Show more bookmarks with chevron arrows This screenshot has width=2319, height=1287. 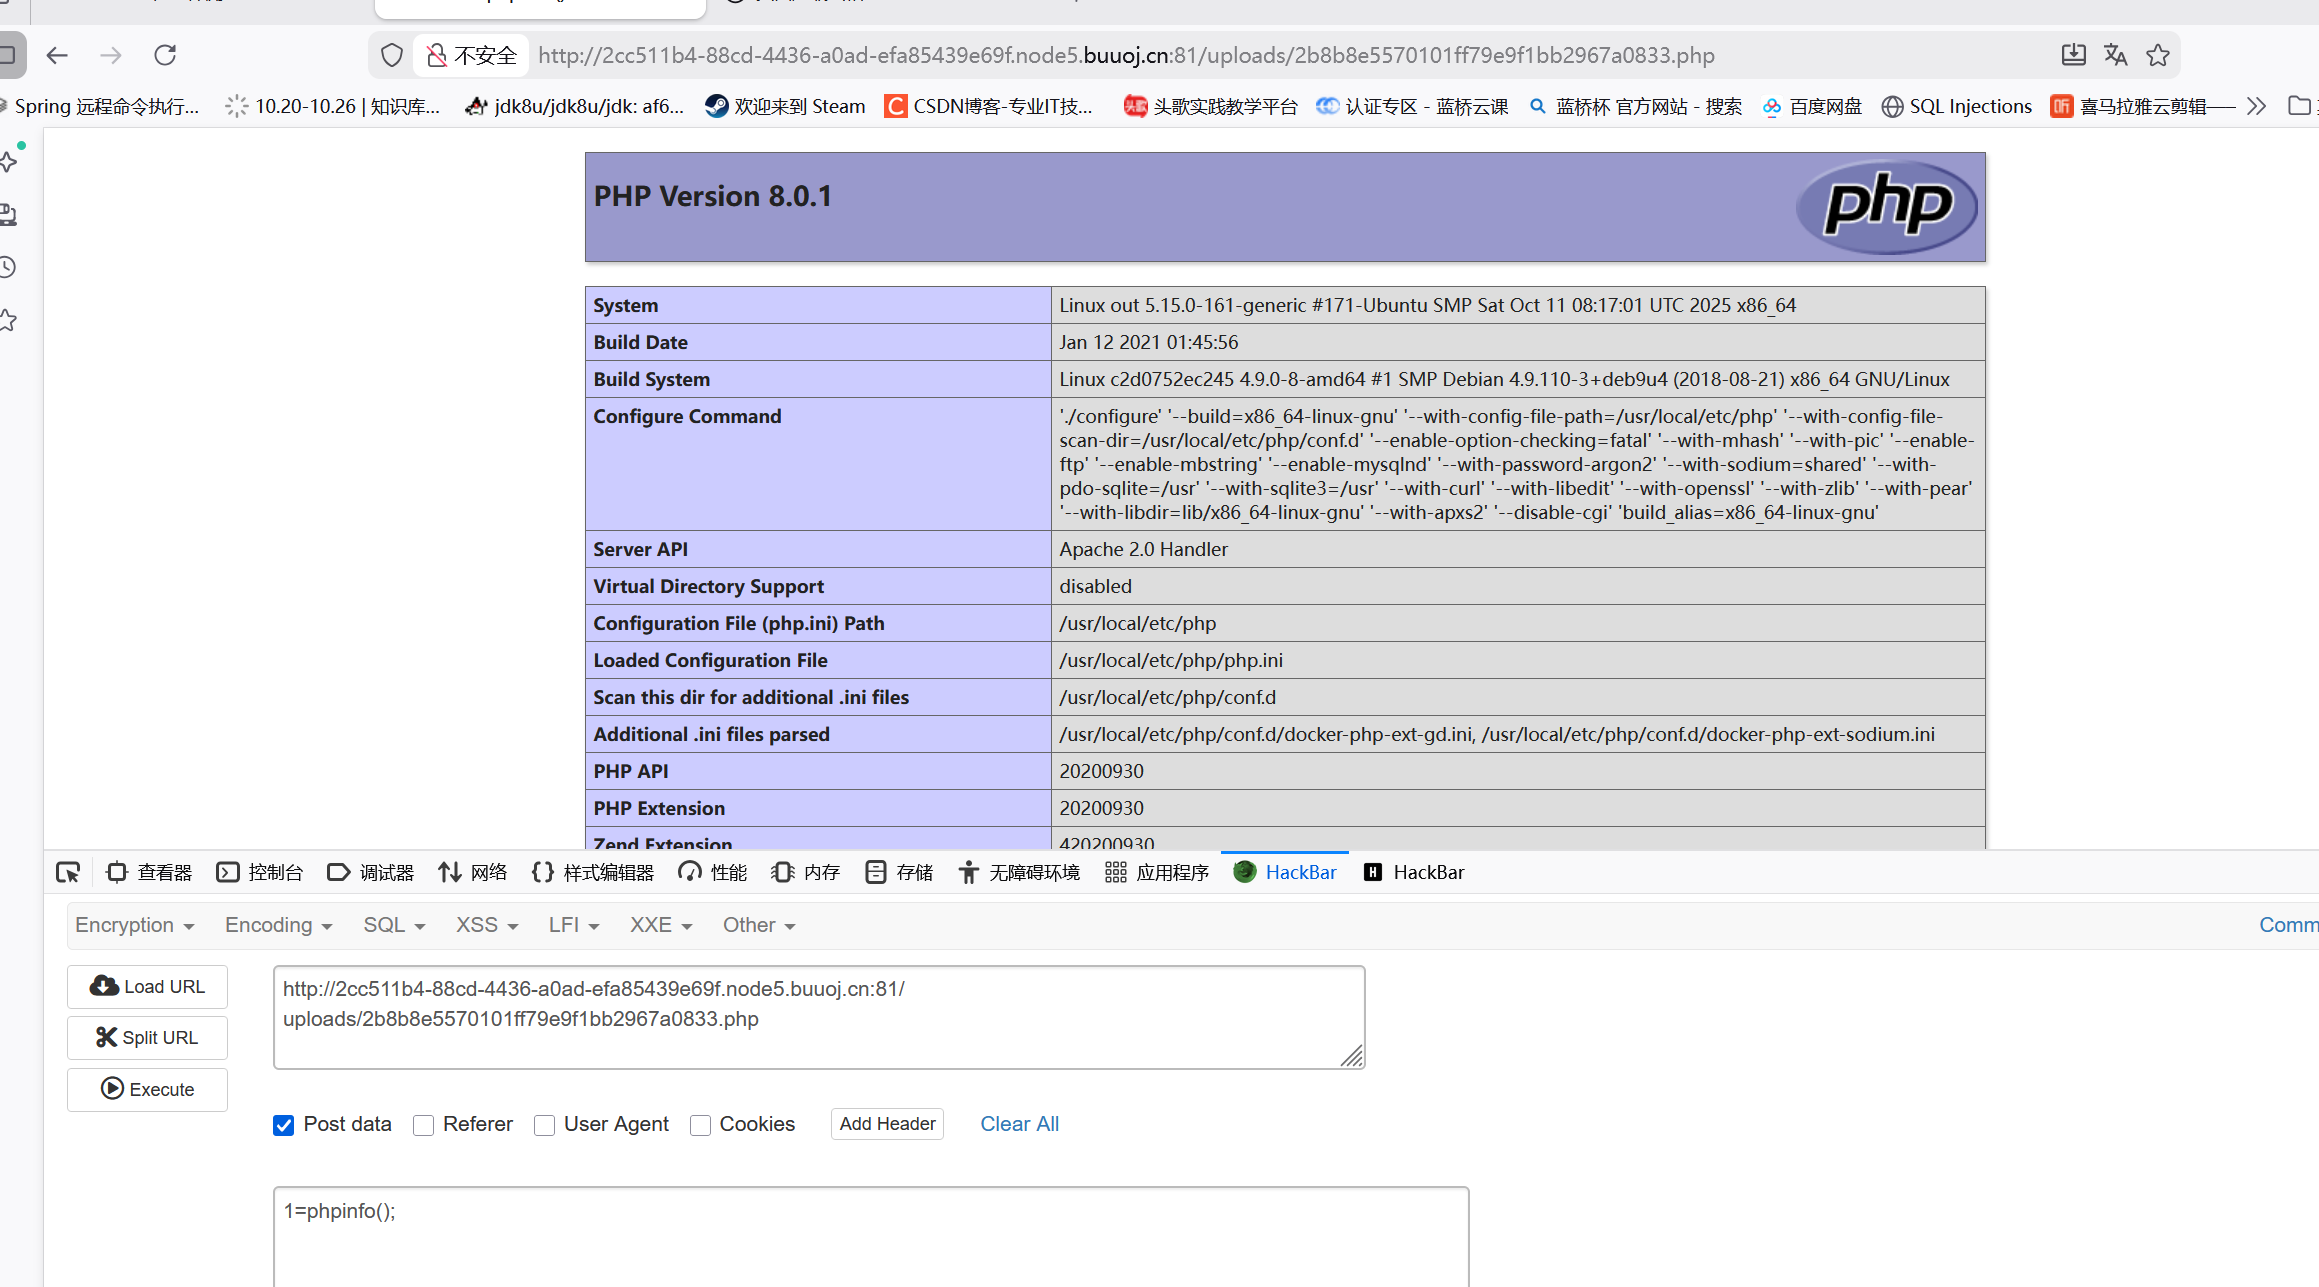[x=2256, y=106]
